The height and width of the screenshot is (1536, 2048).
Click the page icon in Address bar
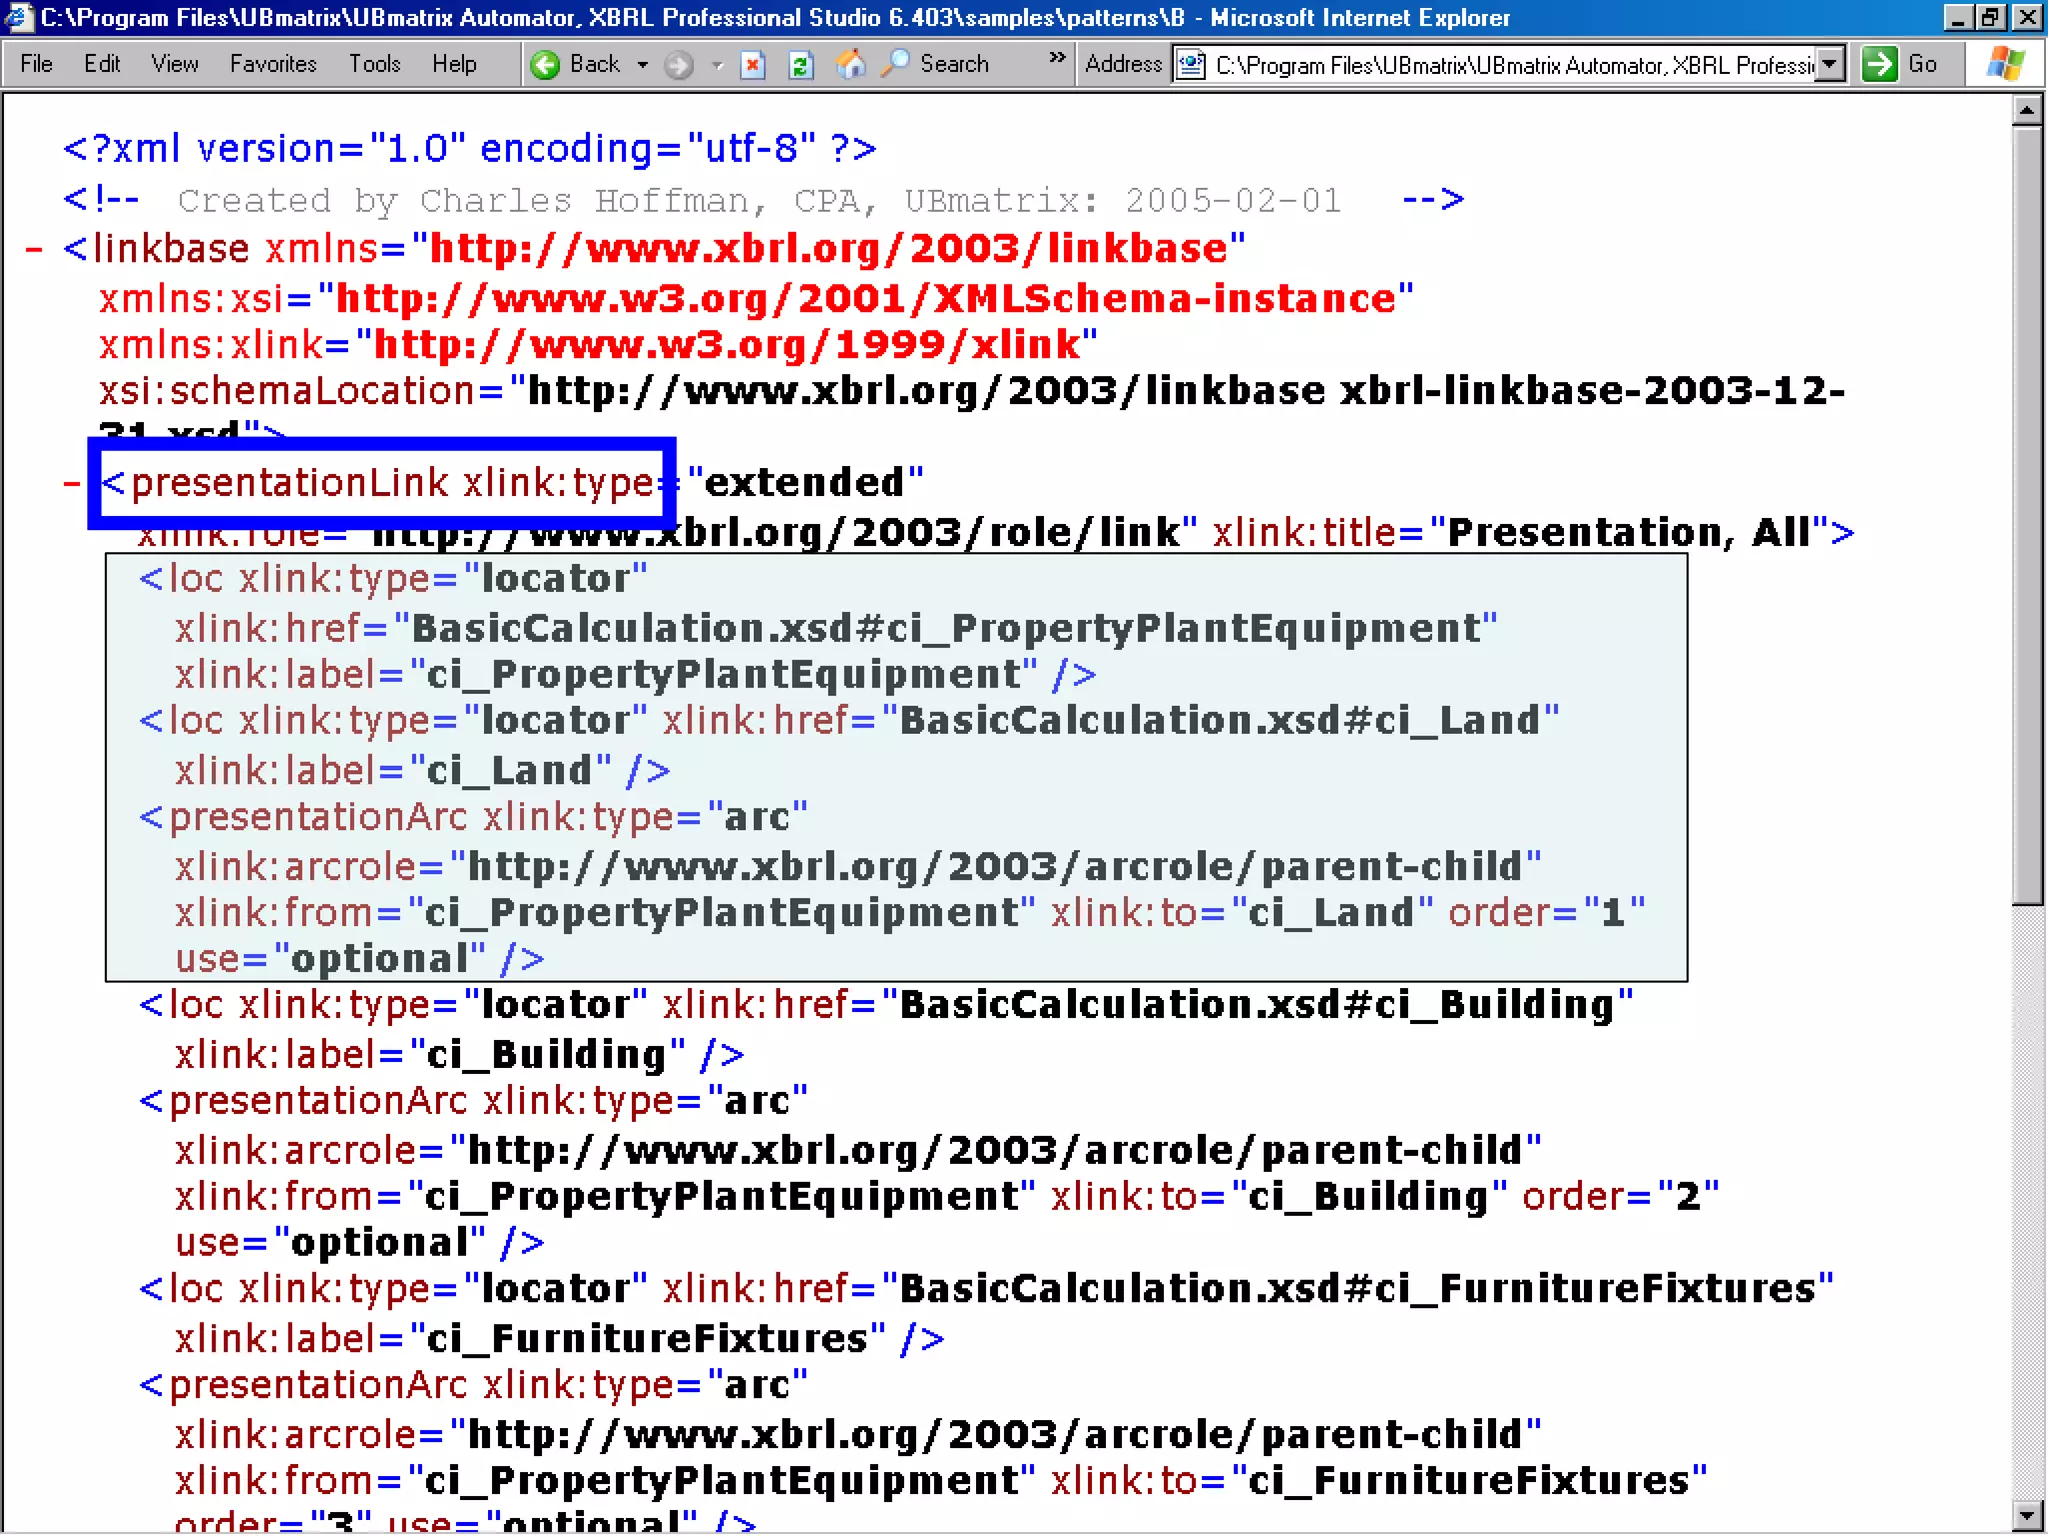[1190, 65]
